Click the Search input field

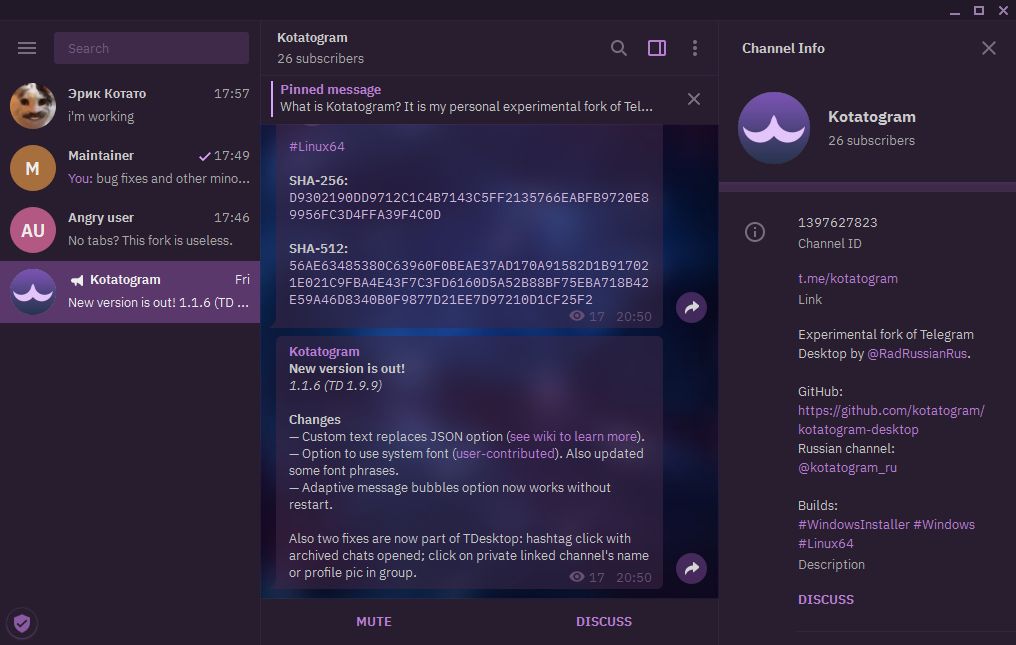click(151, 47)
